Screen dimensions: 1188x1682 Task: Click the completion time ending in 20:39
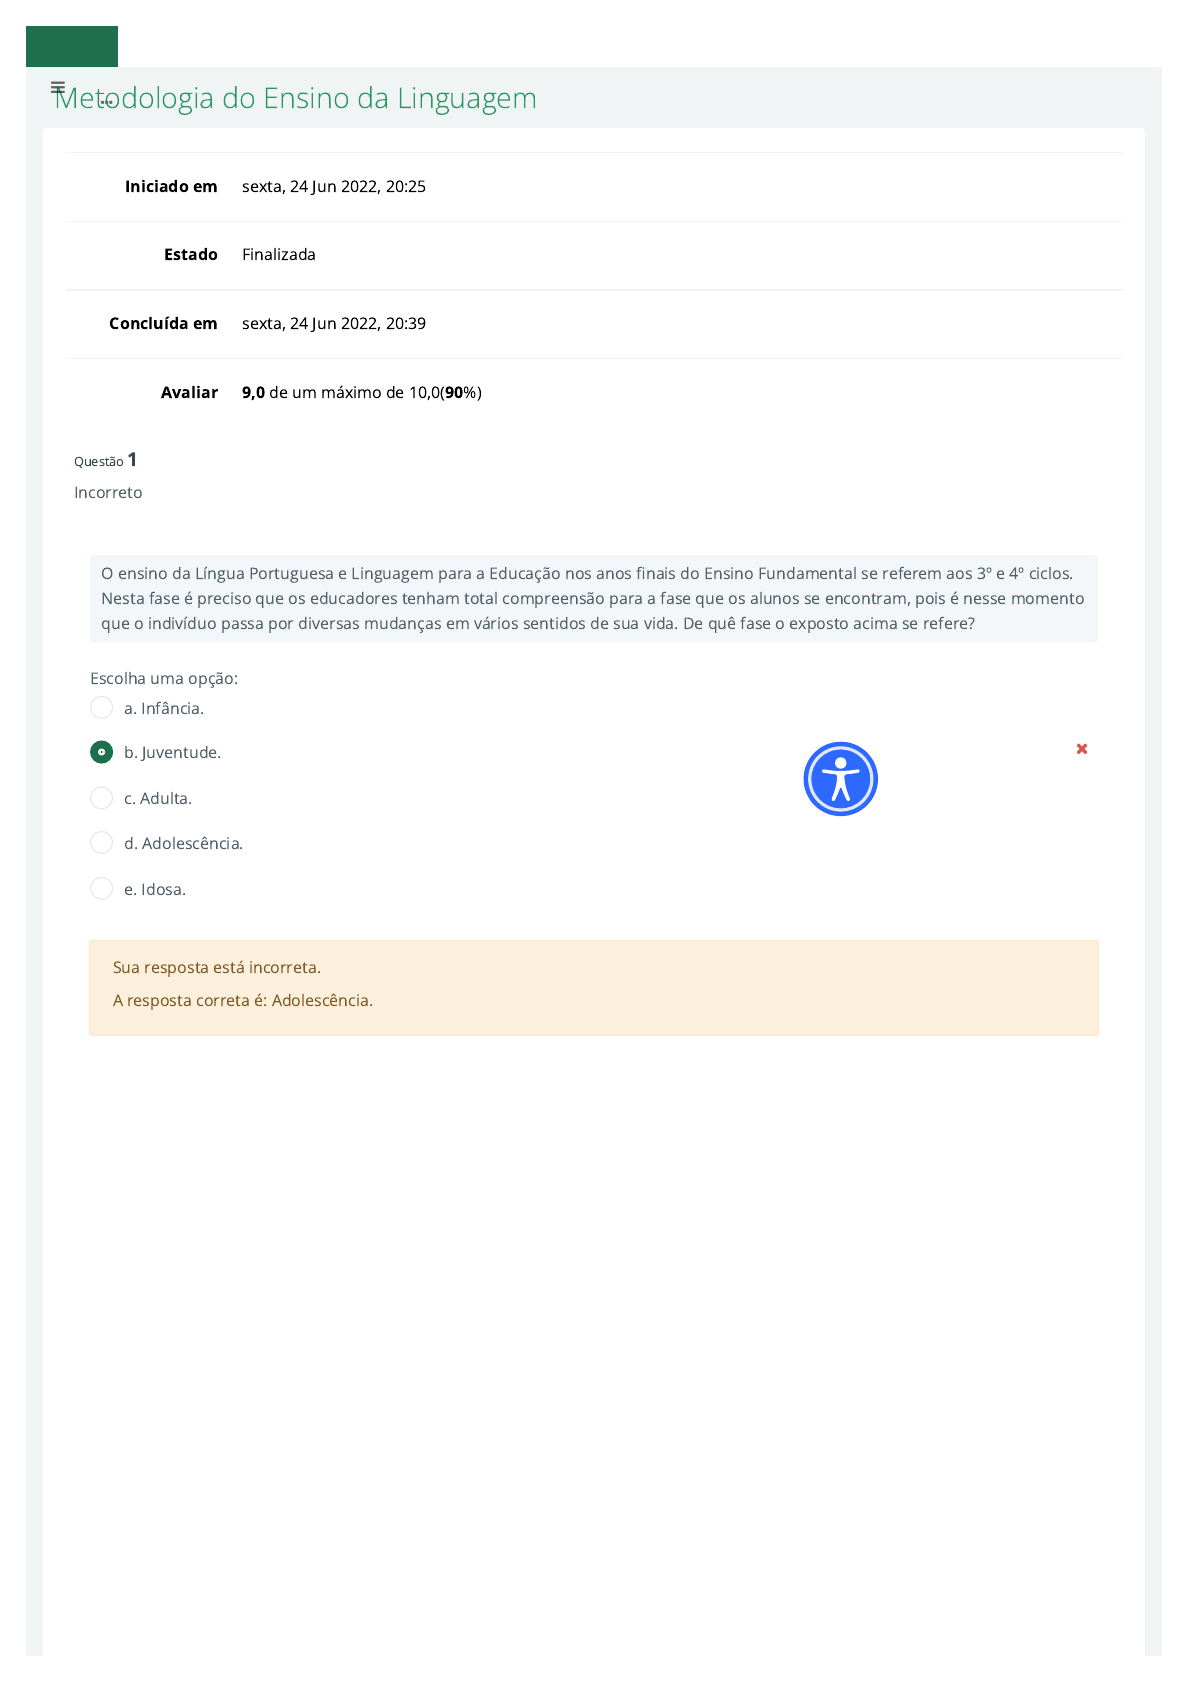[x=334, y=324]
